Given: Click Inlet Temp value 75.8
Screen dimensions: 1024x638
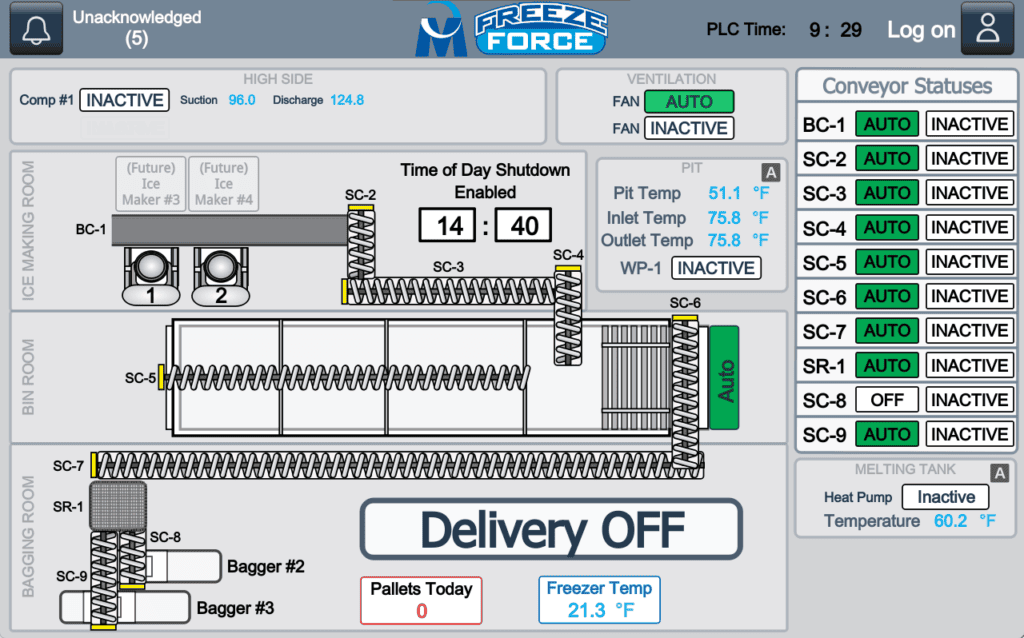Looking at the screenshot, I should click(x=724, y=217).
